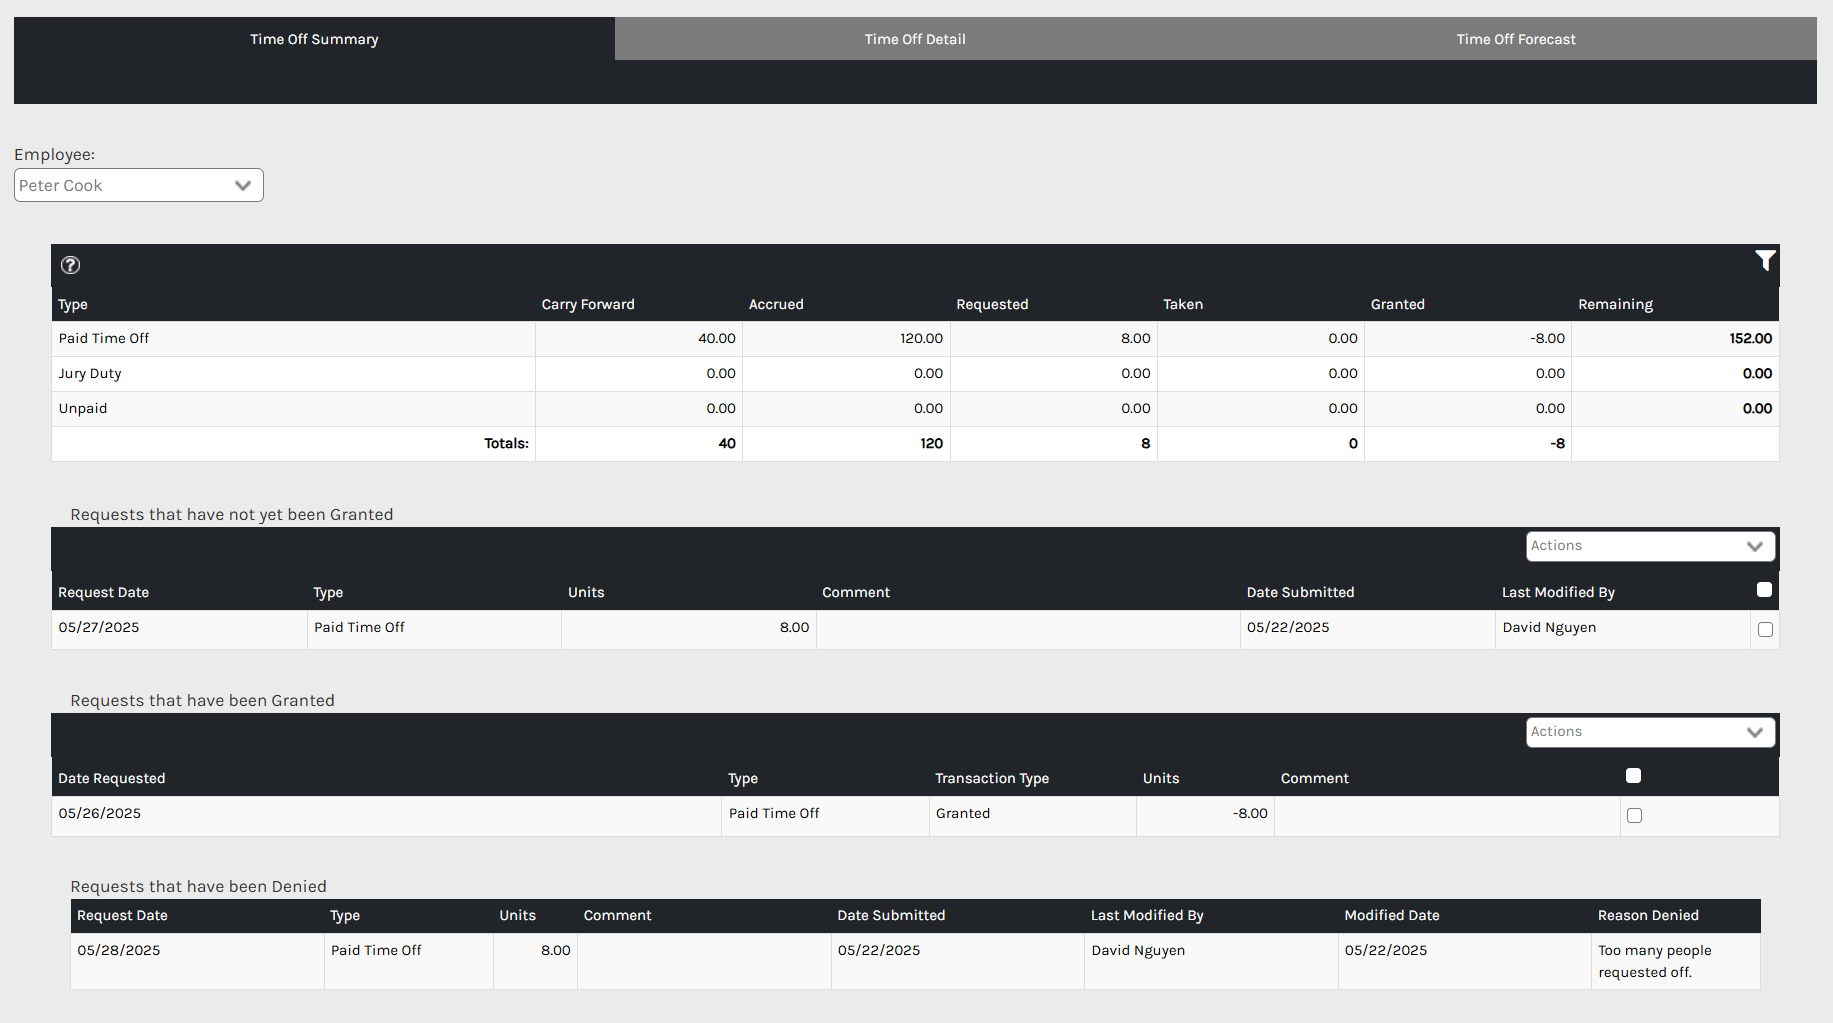Viewport: 1833px width, 1023px height.
Task: Click the Last Modified By header in Denied table
Action: point(1147,915)
